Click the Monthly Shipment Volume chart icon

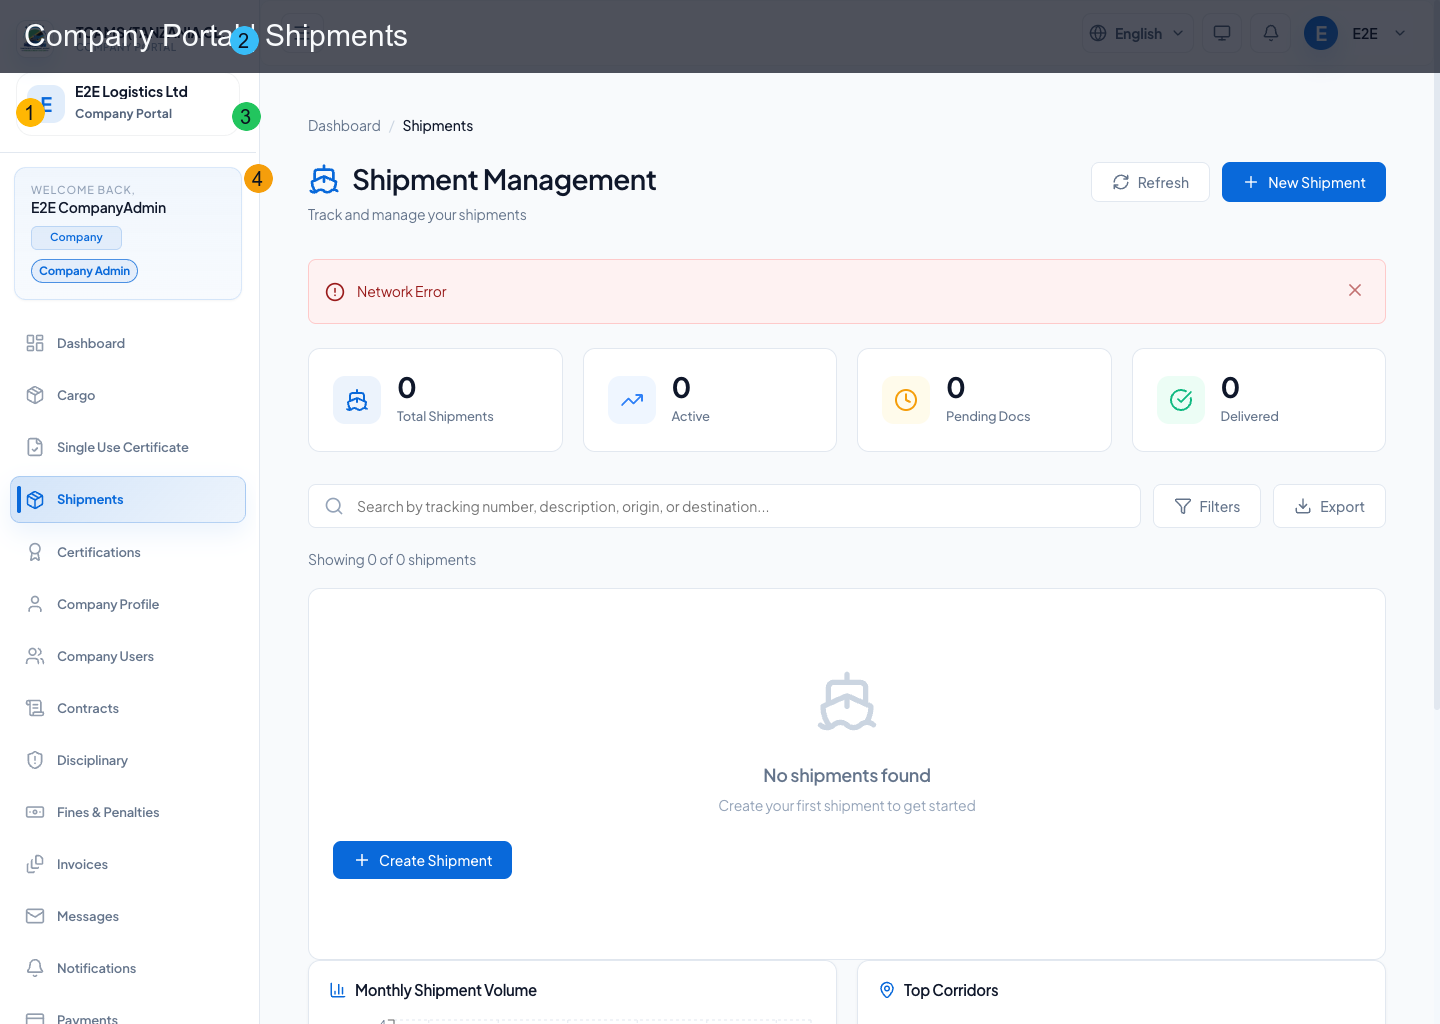(x=338, y=990)
